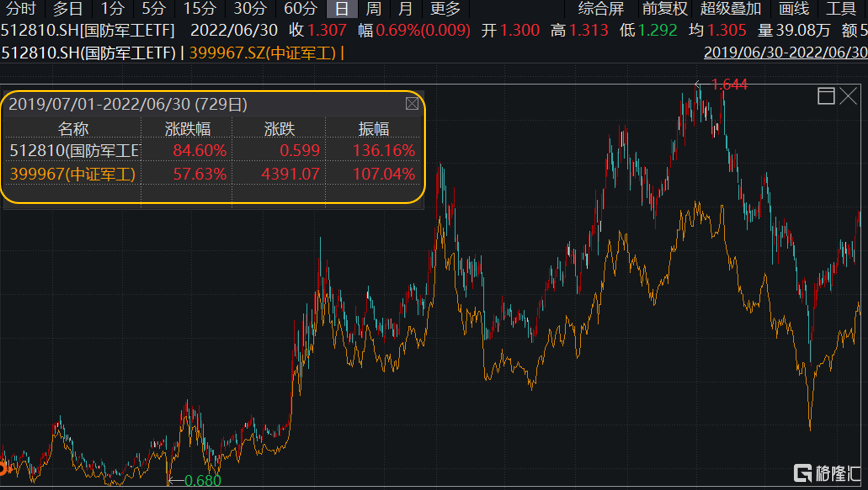Click the date range 2019/06/30-2022/06/30 link
This screenshot has height=490, width=868.
(786, 53)
